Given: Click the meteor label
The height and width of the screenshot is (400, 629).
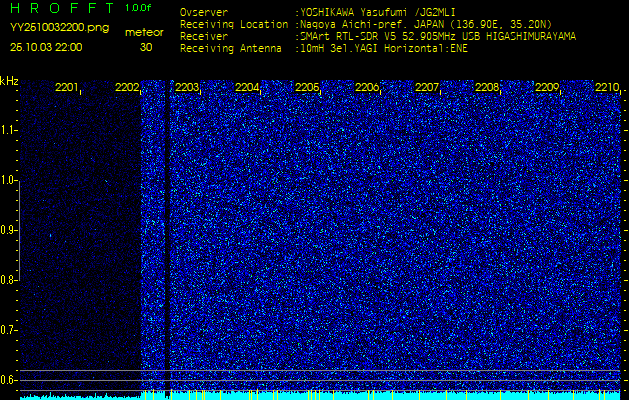Looking at the screenshot, I should 144,32.
